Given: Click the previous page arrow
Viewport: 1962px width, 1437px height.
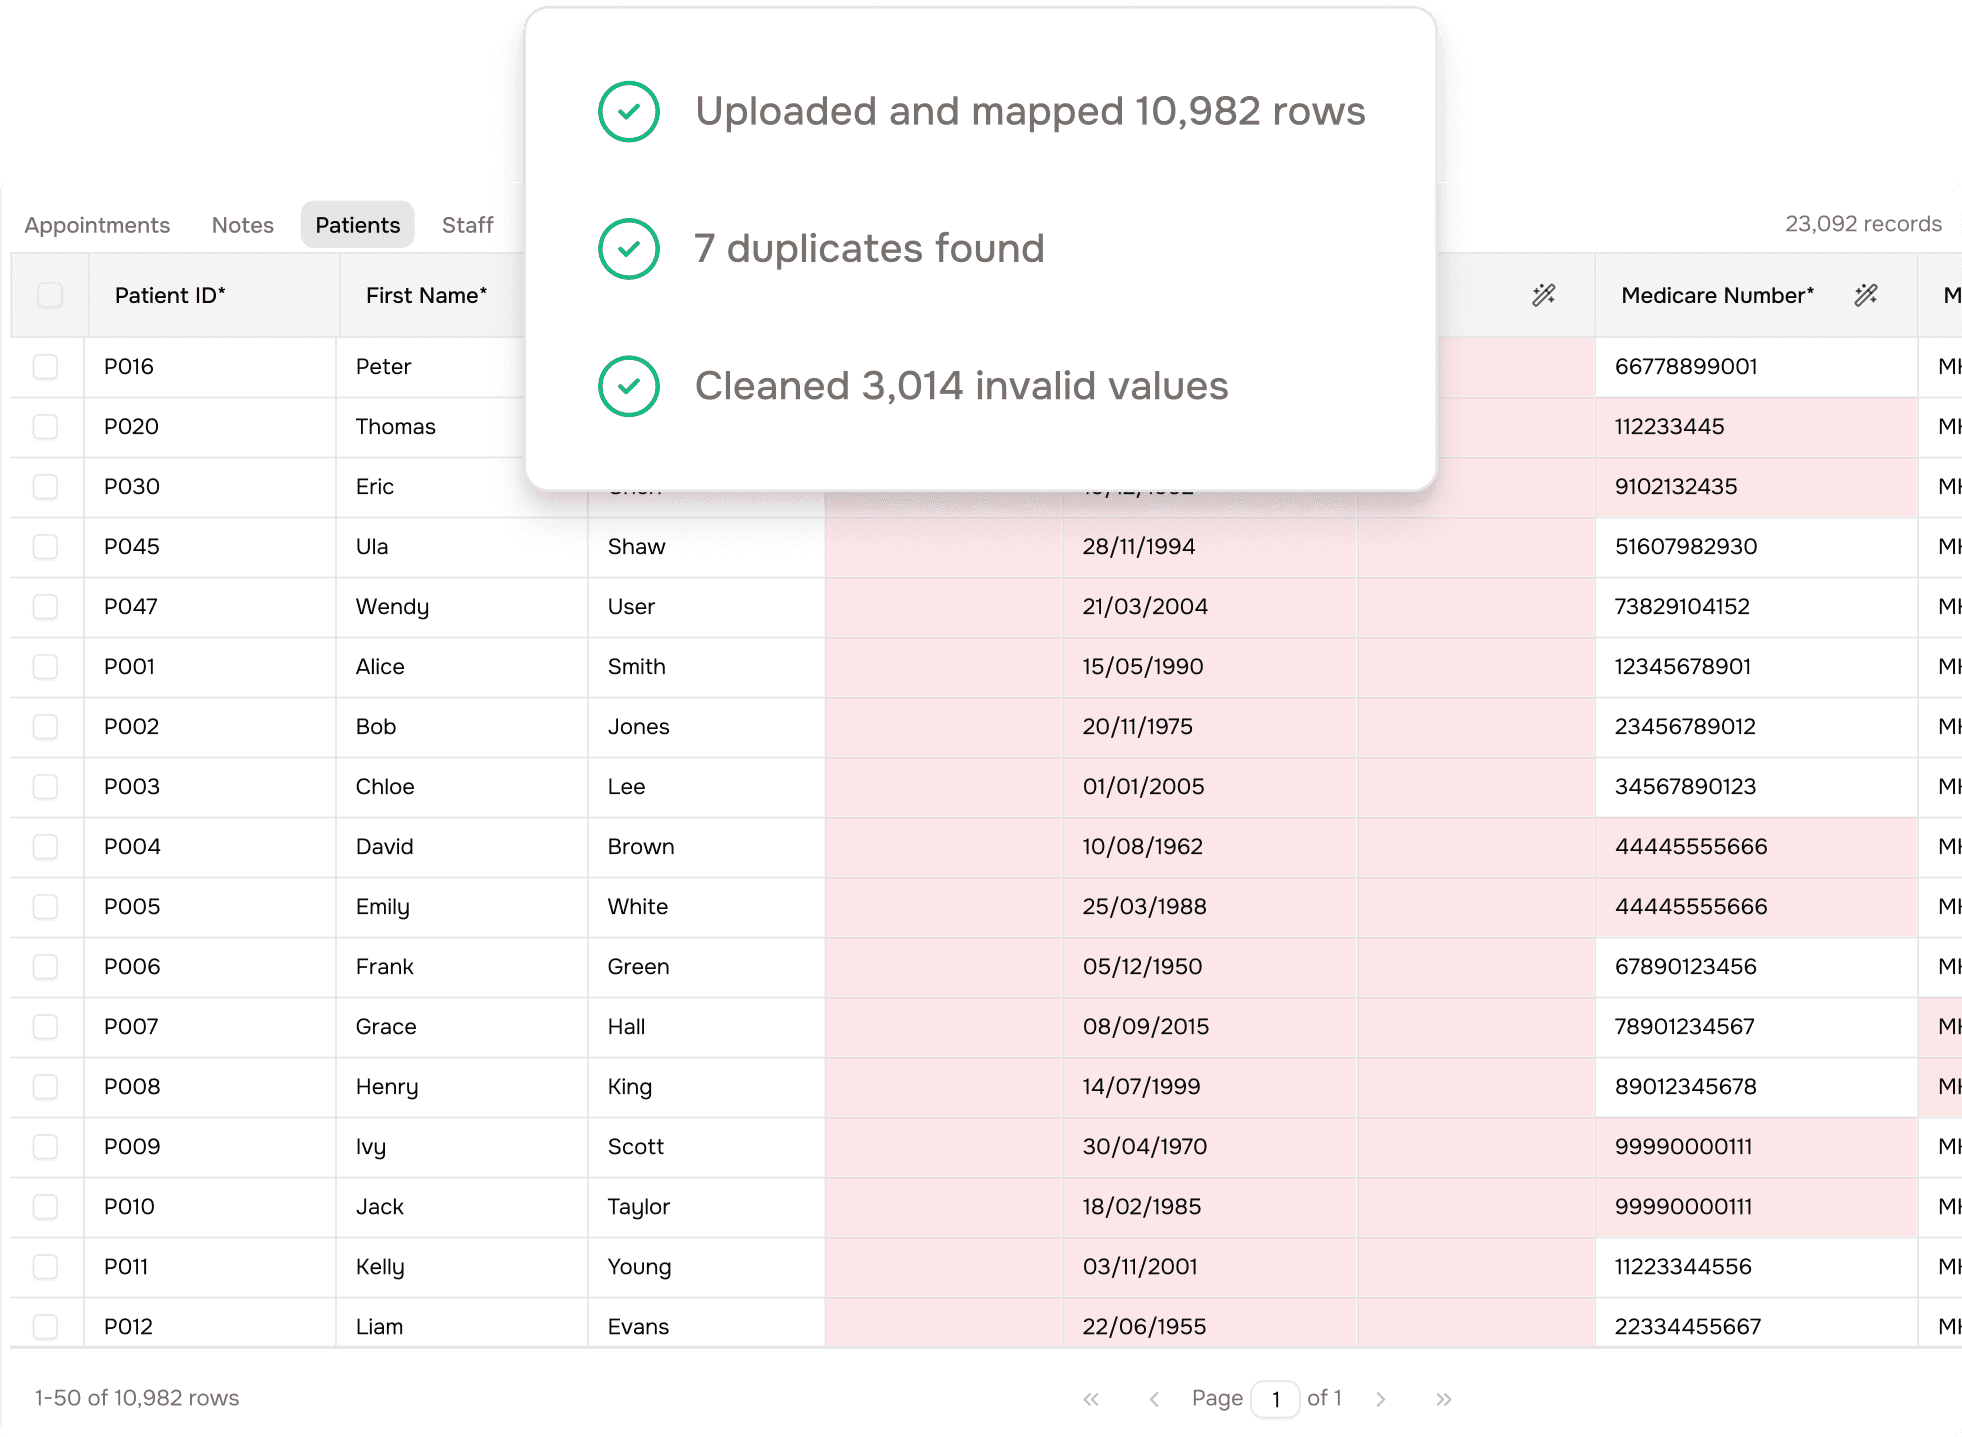Looking at the screenshot, I should pos(1154,1398).
